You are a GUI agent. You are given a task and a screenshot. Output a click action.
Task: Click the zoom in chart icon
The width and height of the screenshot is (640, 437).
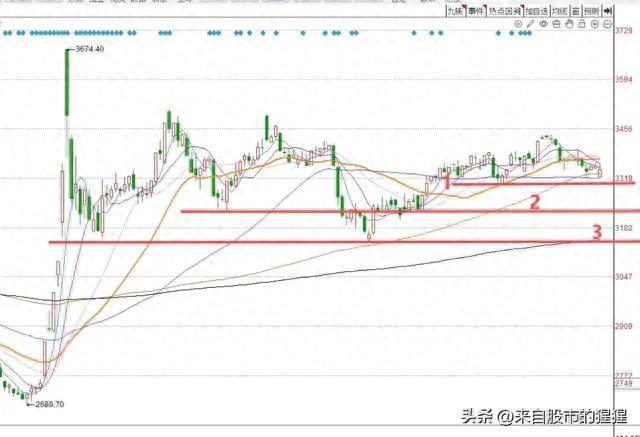(x=595, y=24)
